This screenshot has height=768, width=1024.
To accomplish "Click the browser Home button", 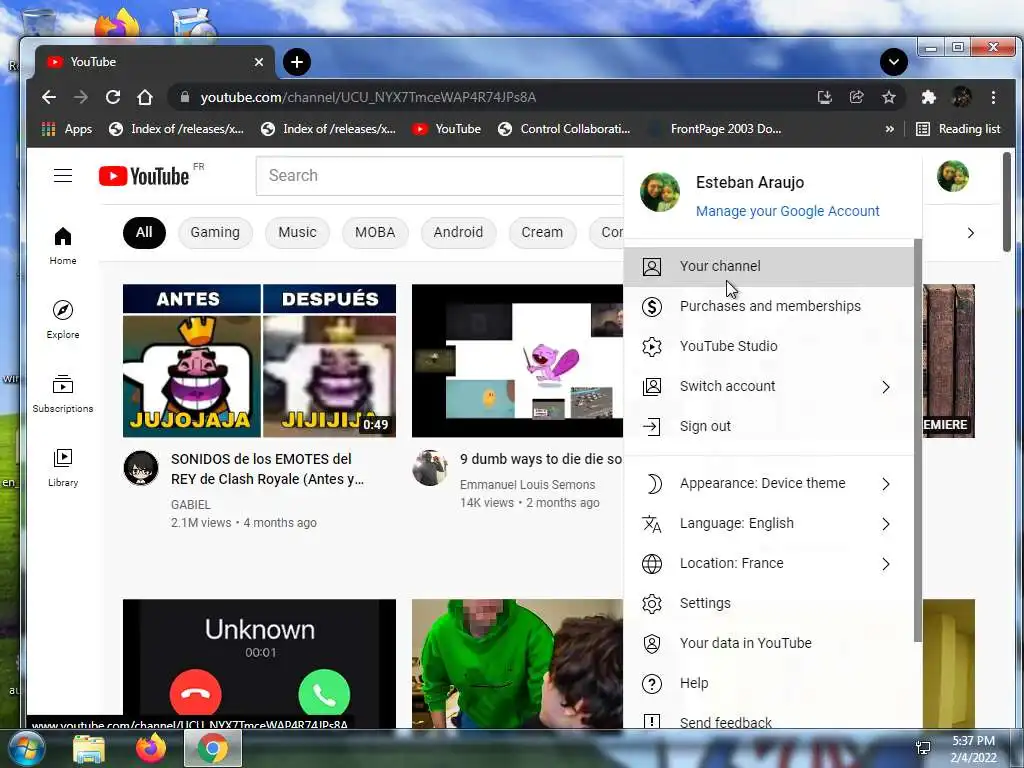I will click(145, 97).
